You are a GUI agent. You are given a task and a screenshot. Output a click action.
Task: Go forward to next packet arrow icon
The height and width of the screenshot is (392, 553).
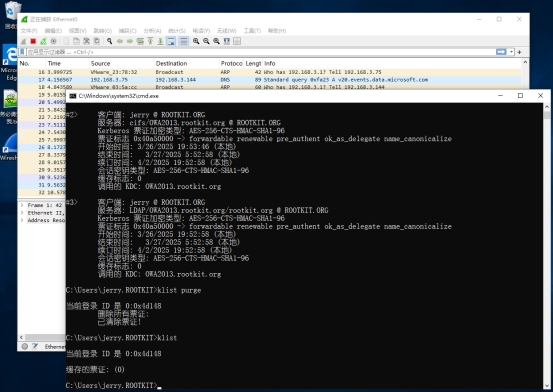point(130,41)
